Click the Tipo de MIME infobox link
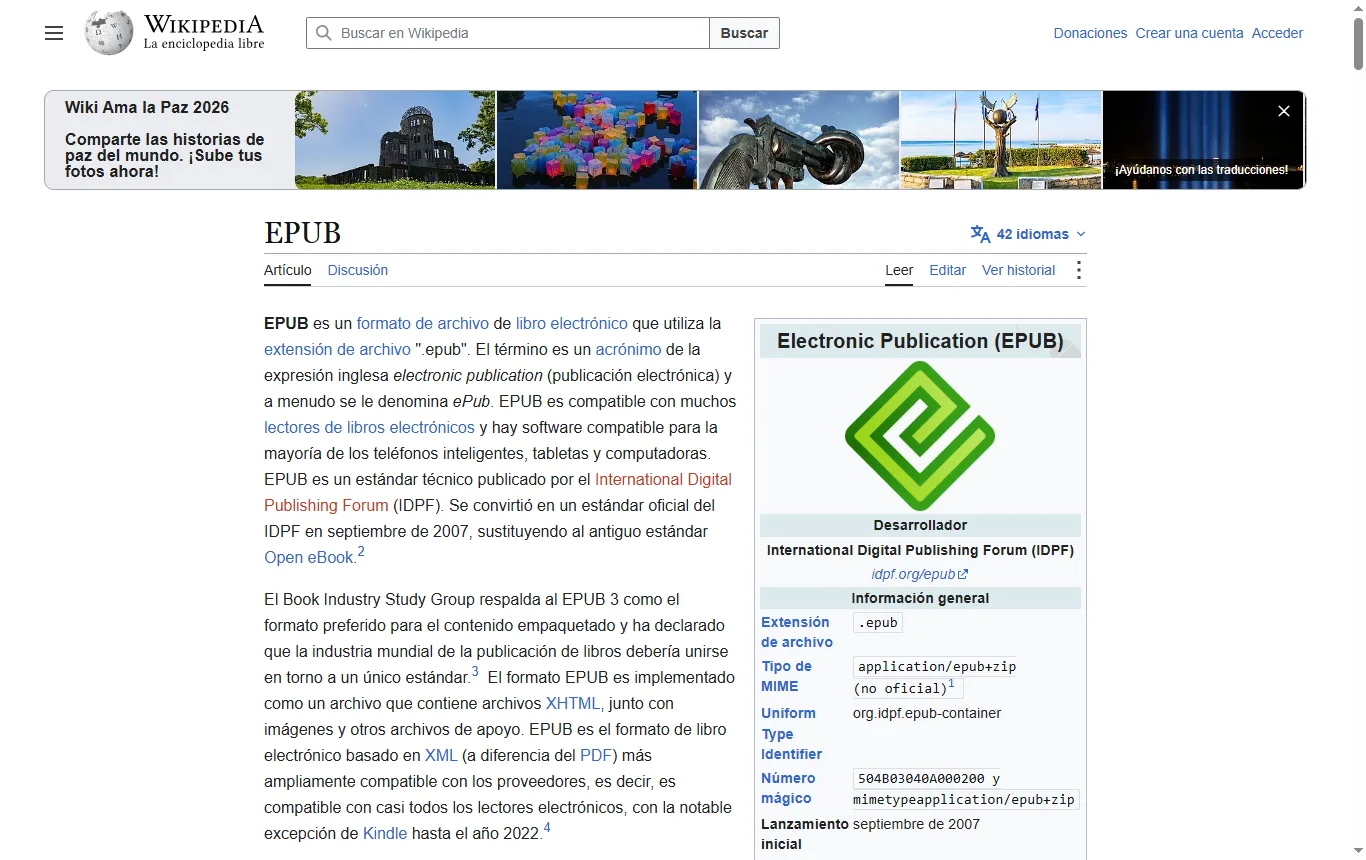Screen dimensions: 1366x860 [x=786, y=676]
